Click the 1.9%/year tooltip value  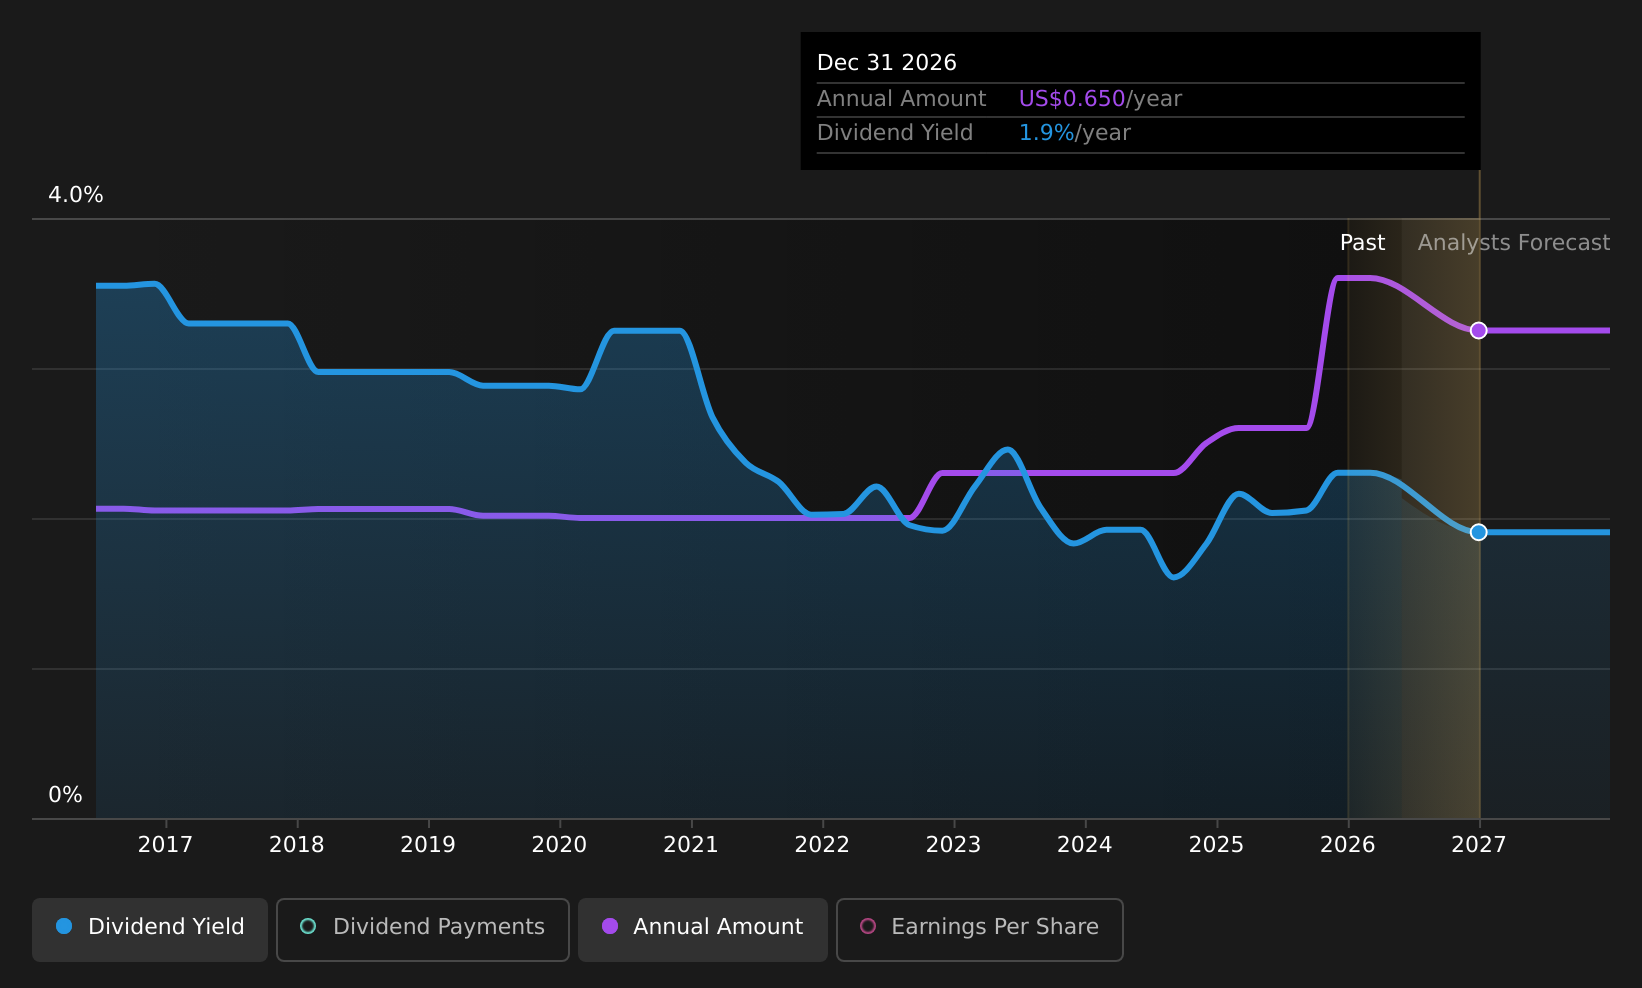(1074, 133)
